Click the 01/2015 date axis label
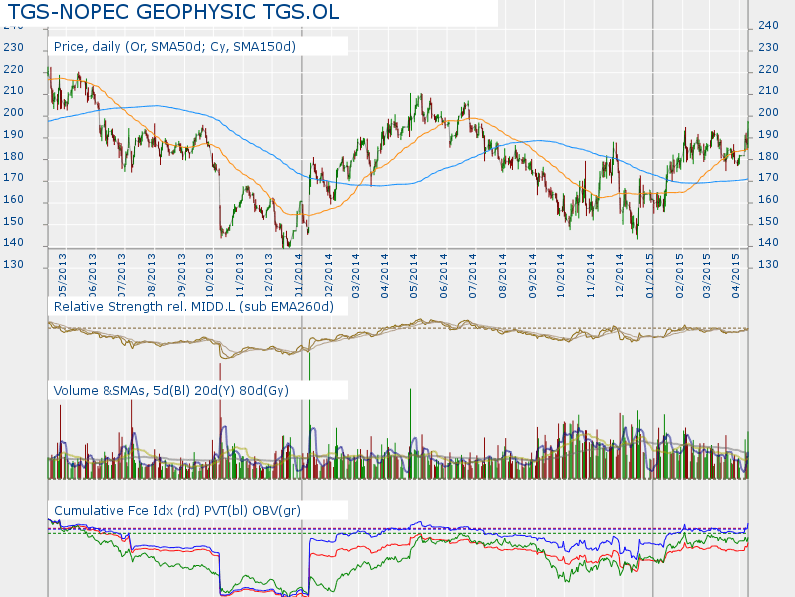This screenshot has height=597, width=795. point(649,275)
